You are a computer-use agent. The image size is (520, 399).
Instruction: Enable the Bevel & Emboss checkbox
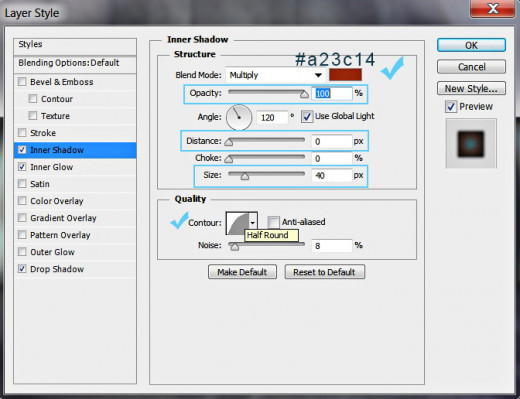click(x=22, y=82)
